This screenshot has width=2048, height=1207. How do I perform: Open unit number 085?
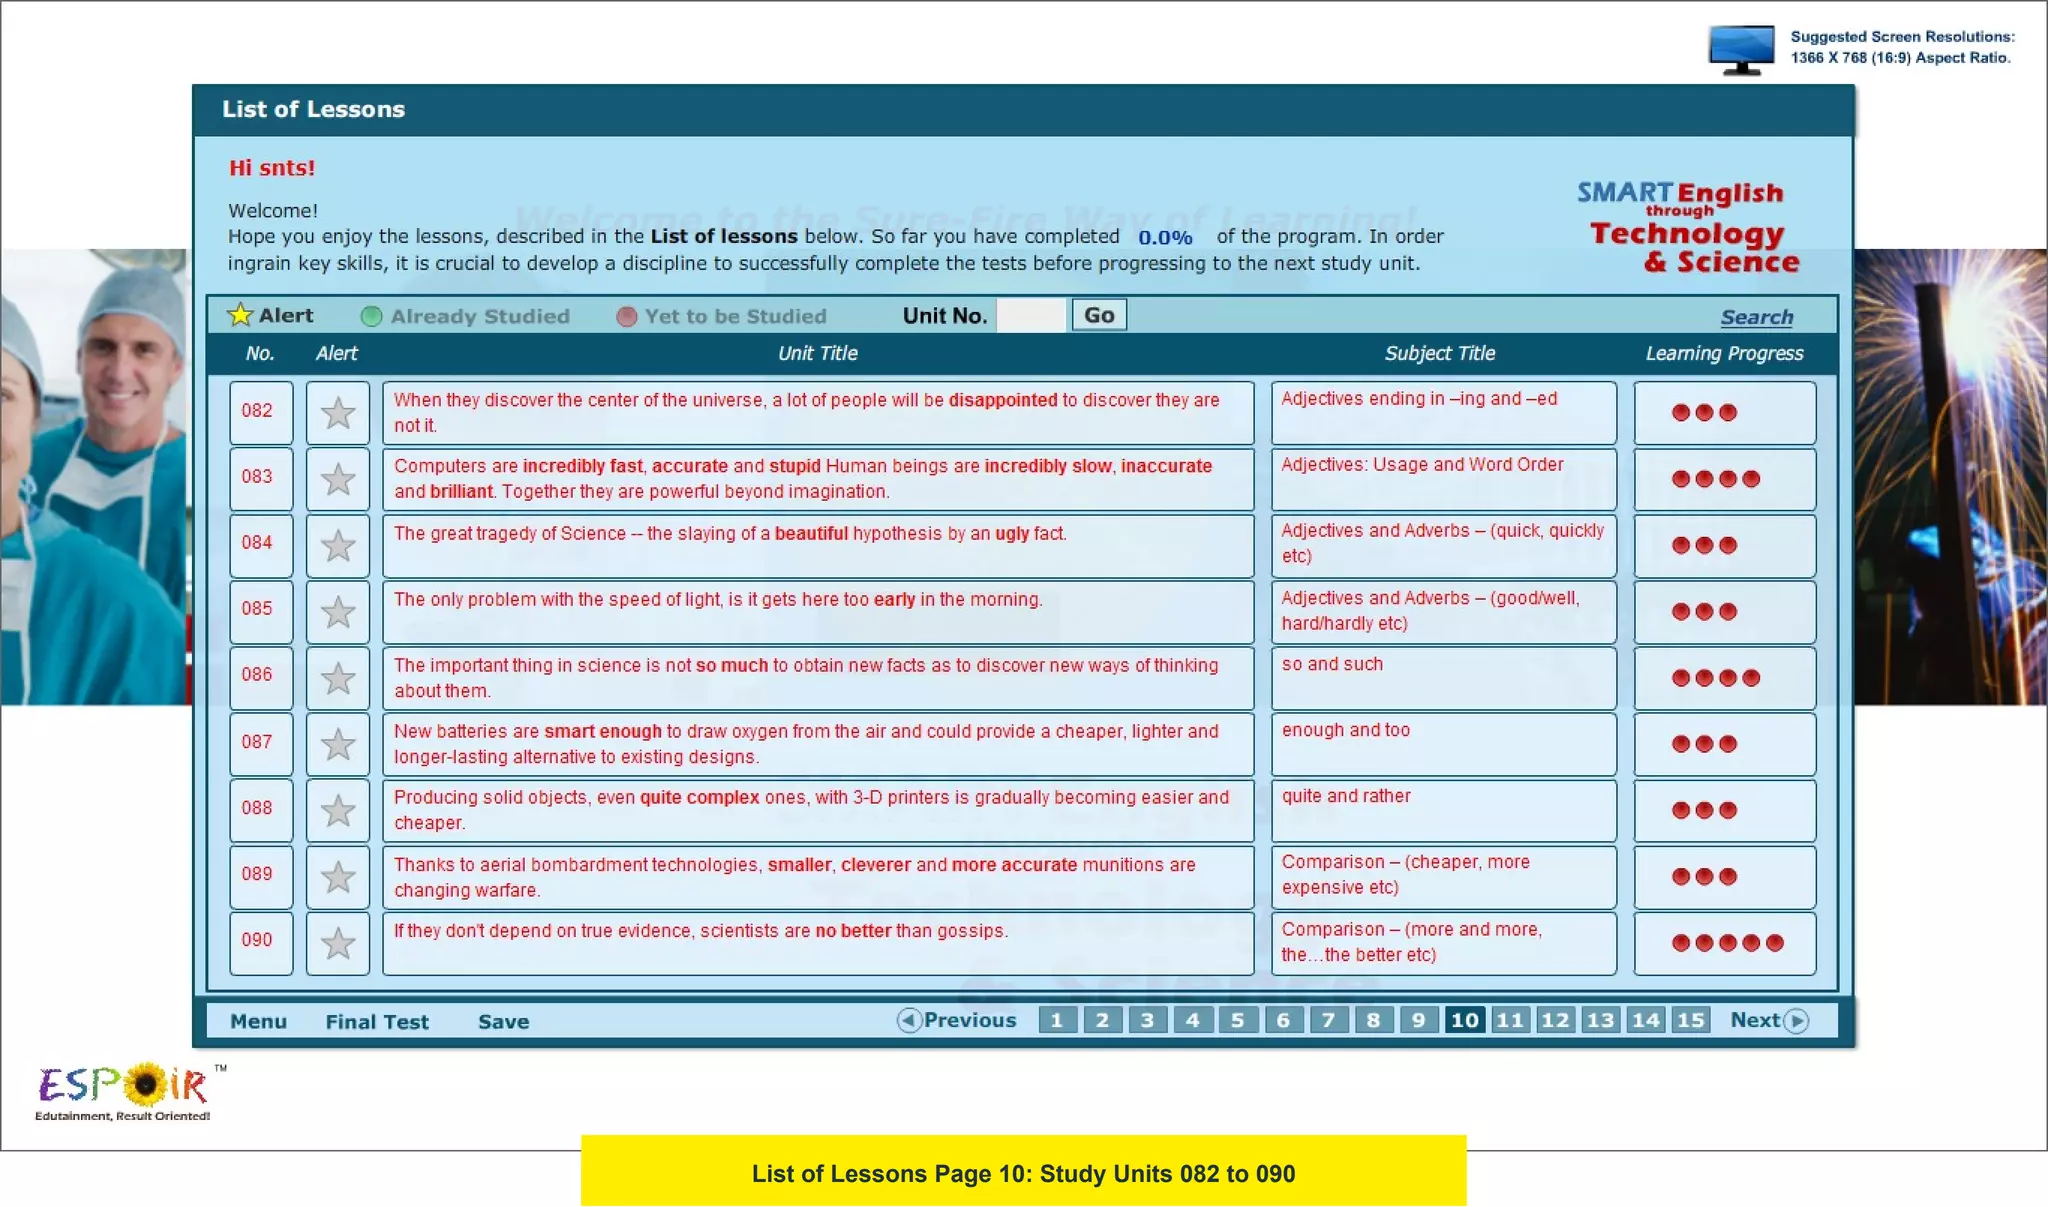[x=261, y=612]
